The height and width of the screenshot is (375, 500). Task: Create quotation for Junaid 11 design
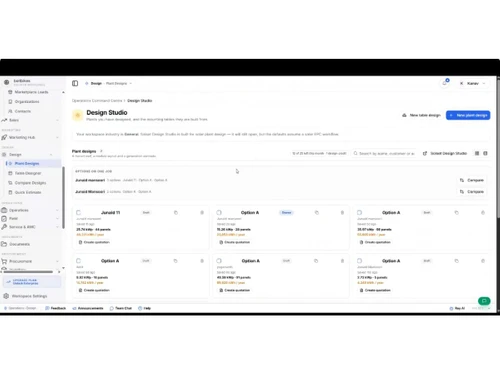pyautogui.click(x=94, y=242)
